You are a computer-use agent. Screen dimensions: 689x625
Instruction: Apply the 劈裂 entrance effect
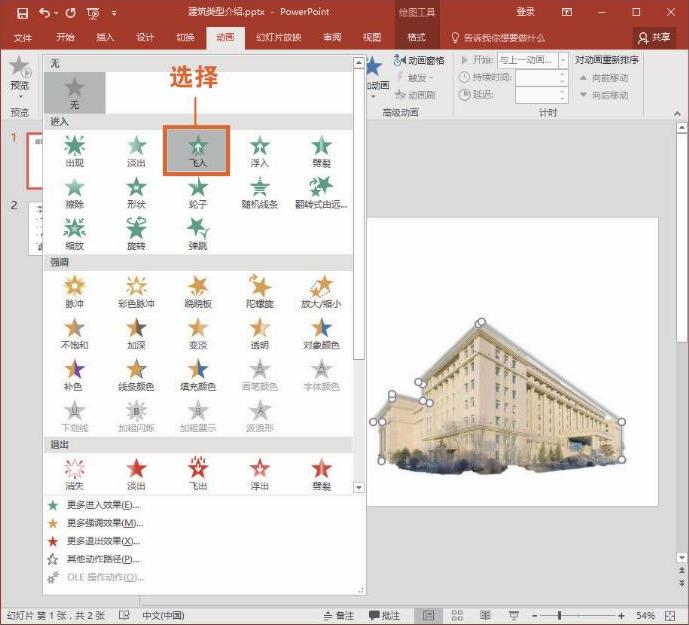click(321, 151)
